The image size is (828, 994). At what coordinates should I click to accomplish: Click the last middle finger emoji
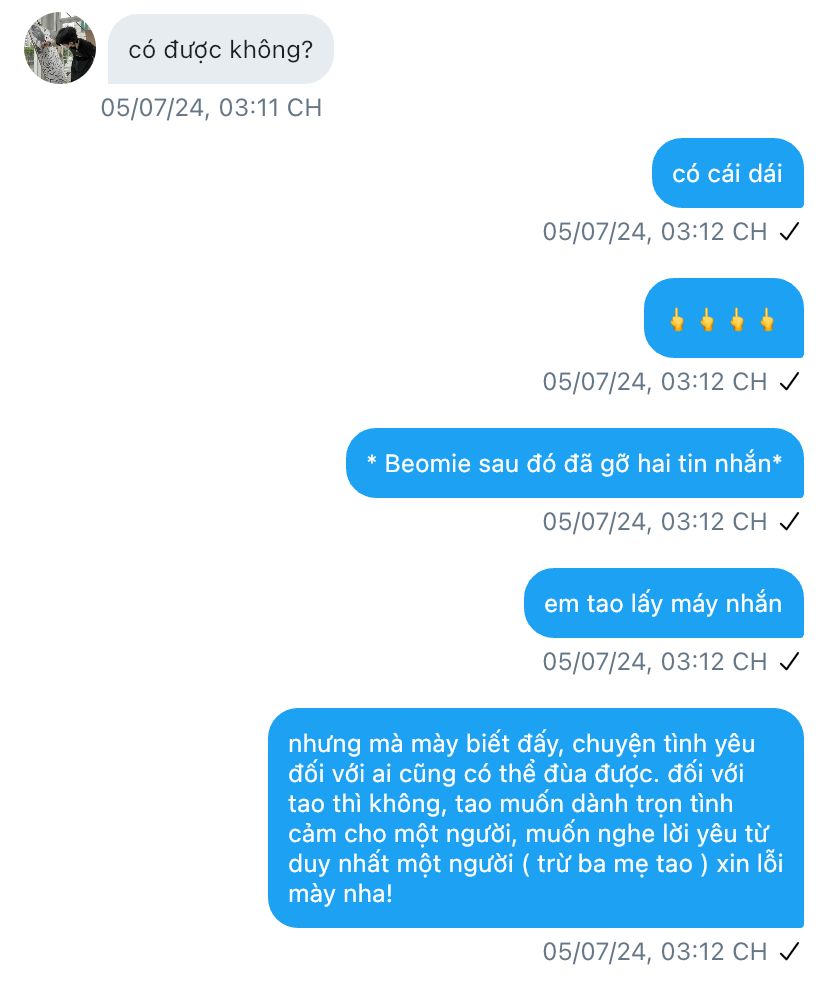(x=767, y=320)
